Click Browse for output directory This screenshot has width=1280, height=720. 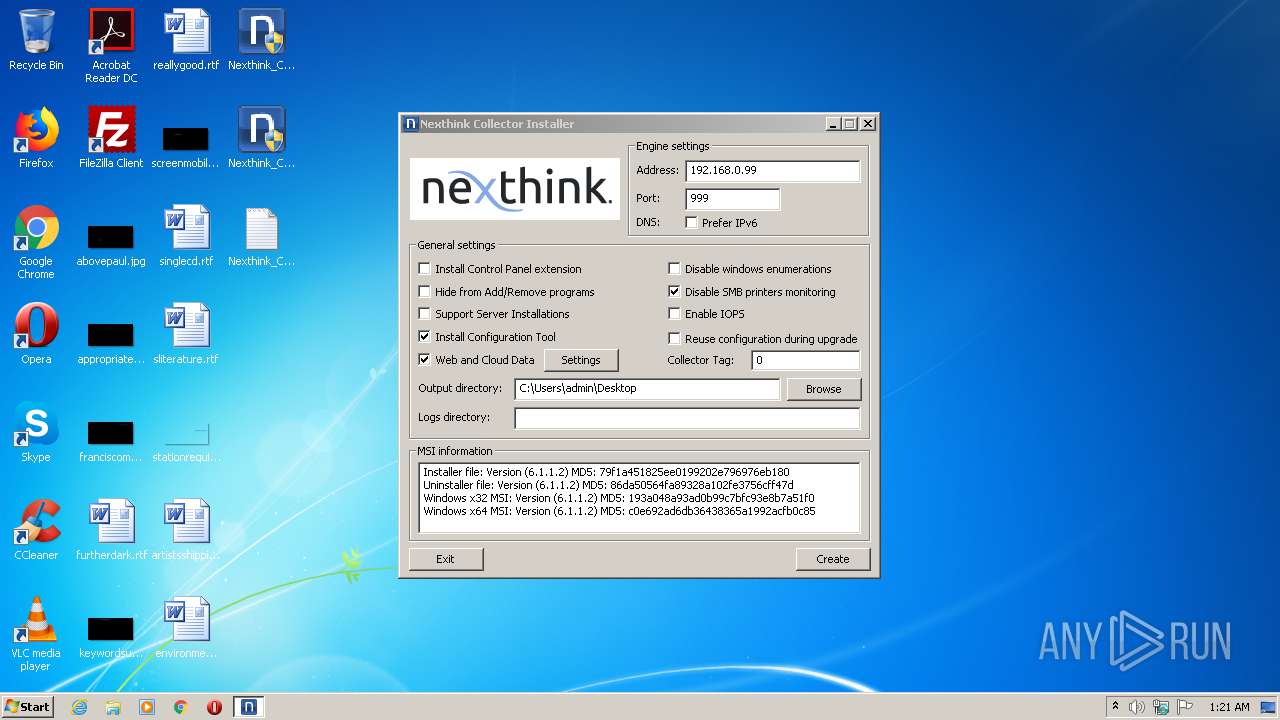[824, 389]
